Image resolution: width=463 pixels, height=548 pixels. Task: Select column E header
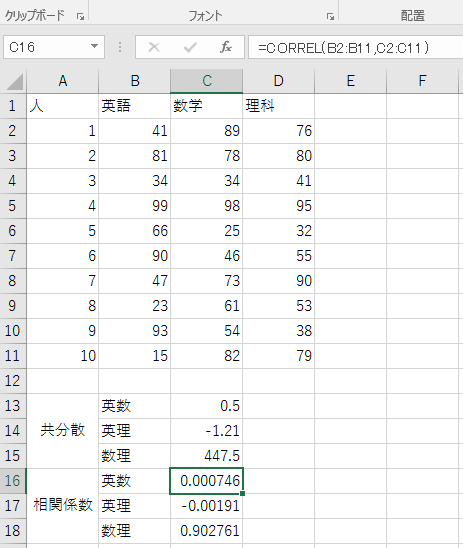tap(350, 81)
